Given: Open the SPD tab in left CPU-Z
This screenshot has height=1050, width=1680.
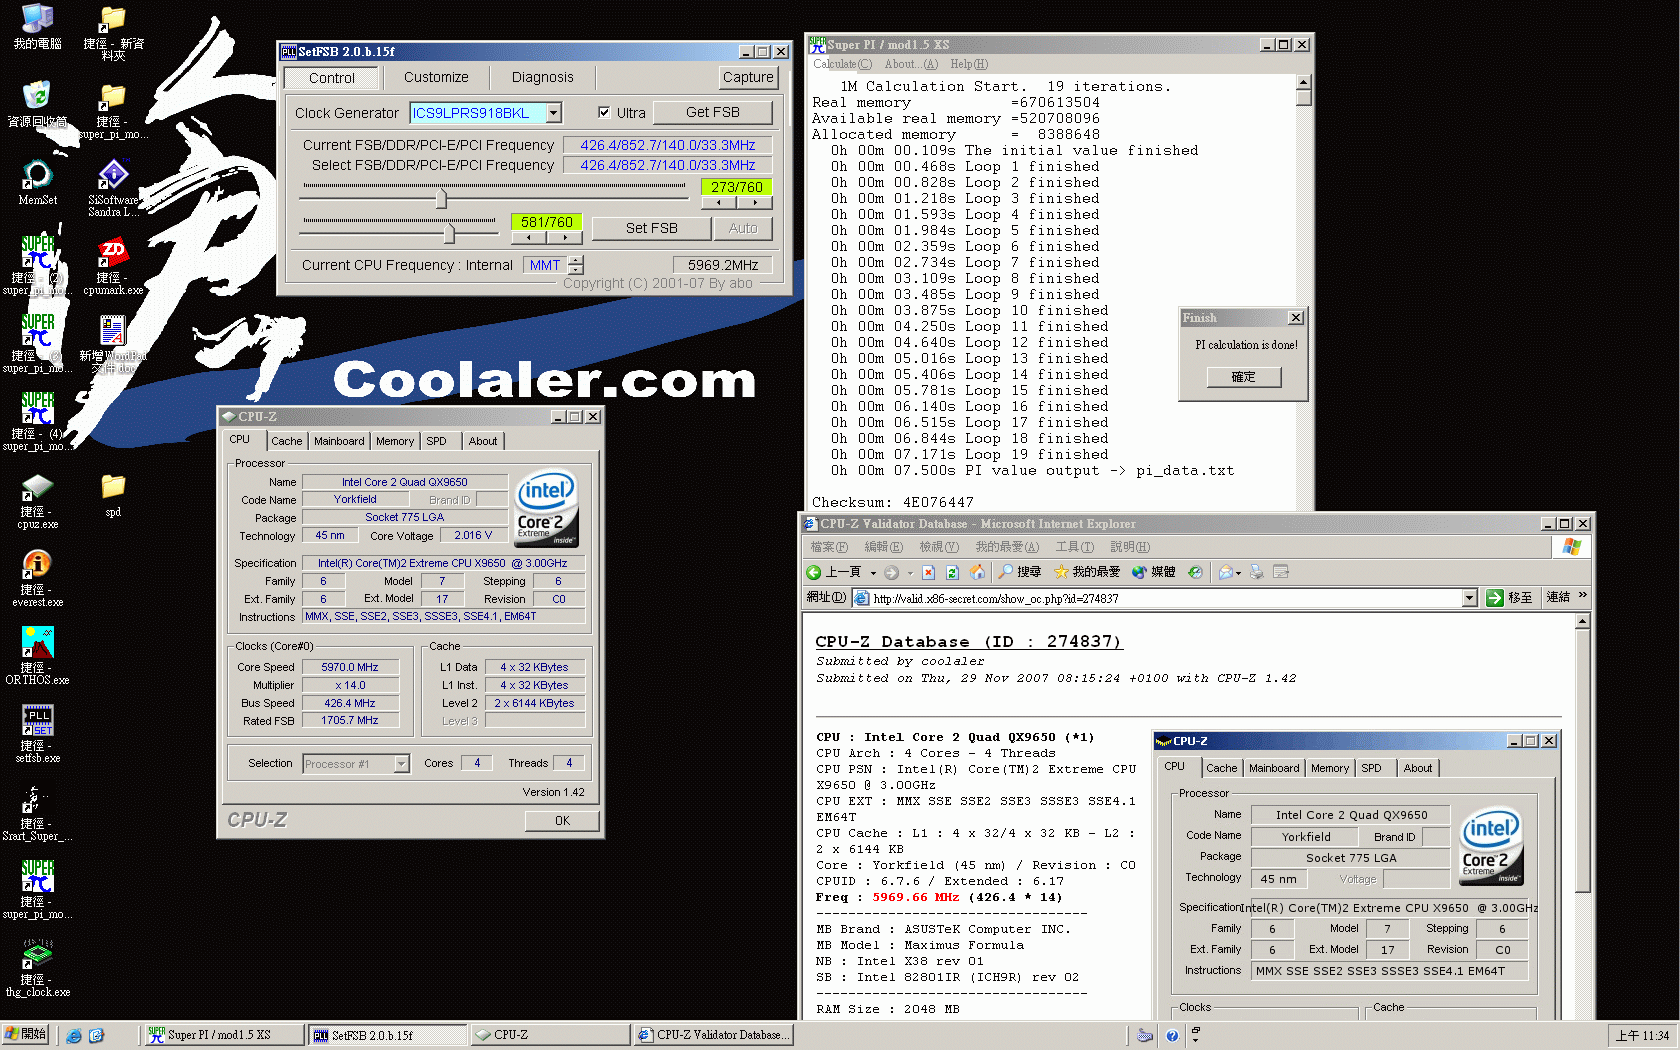Looking at the screenshot, I should [436, 441].
